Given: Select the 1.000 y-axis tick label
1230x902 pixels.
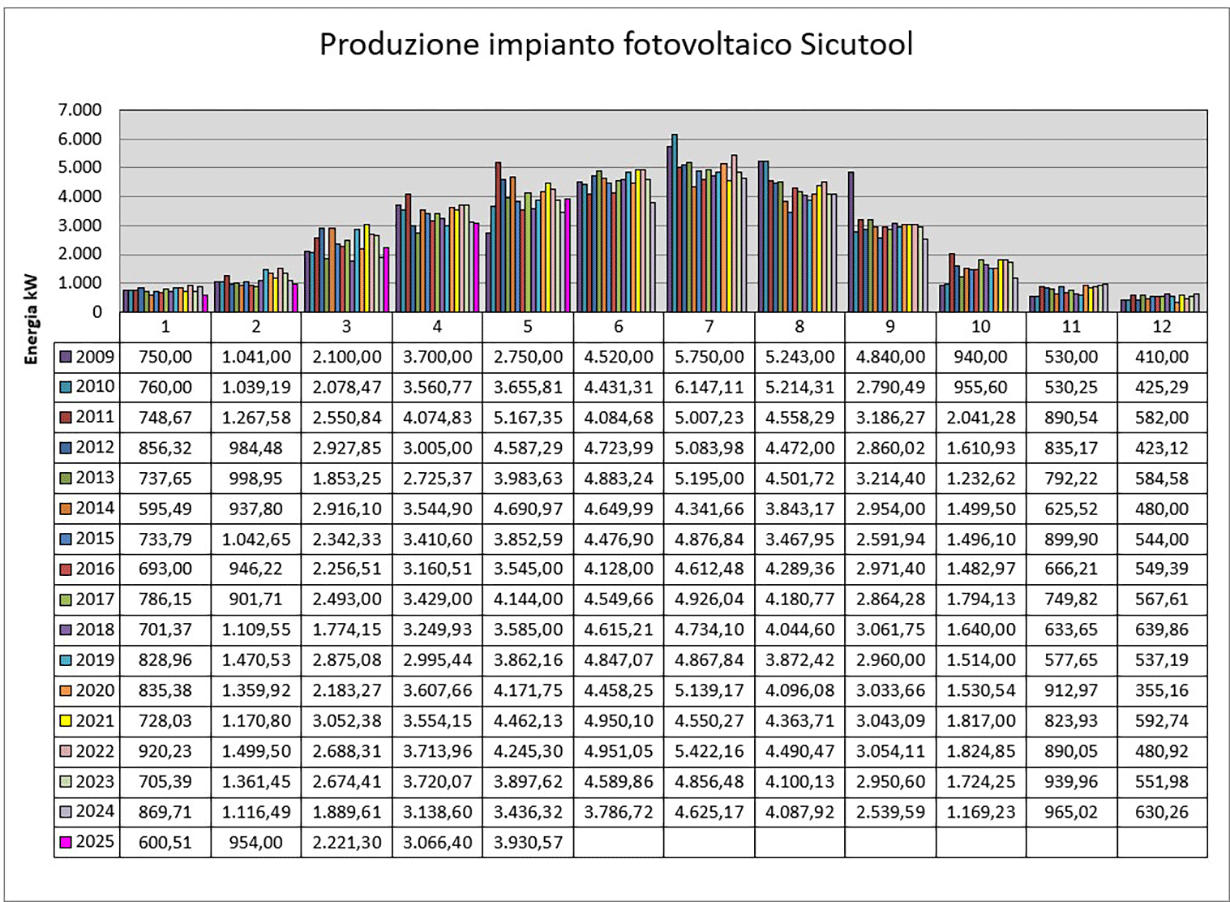Looking at the screenshot, I should [x=82, y=283].
